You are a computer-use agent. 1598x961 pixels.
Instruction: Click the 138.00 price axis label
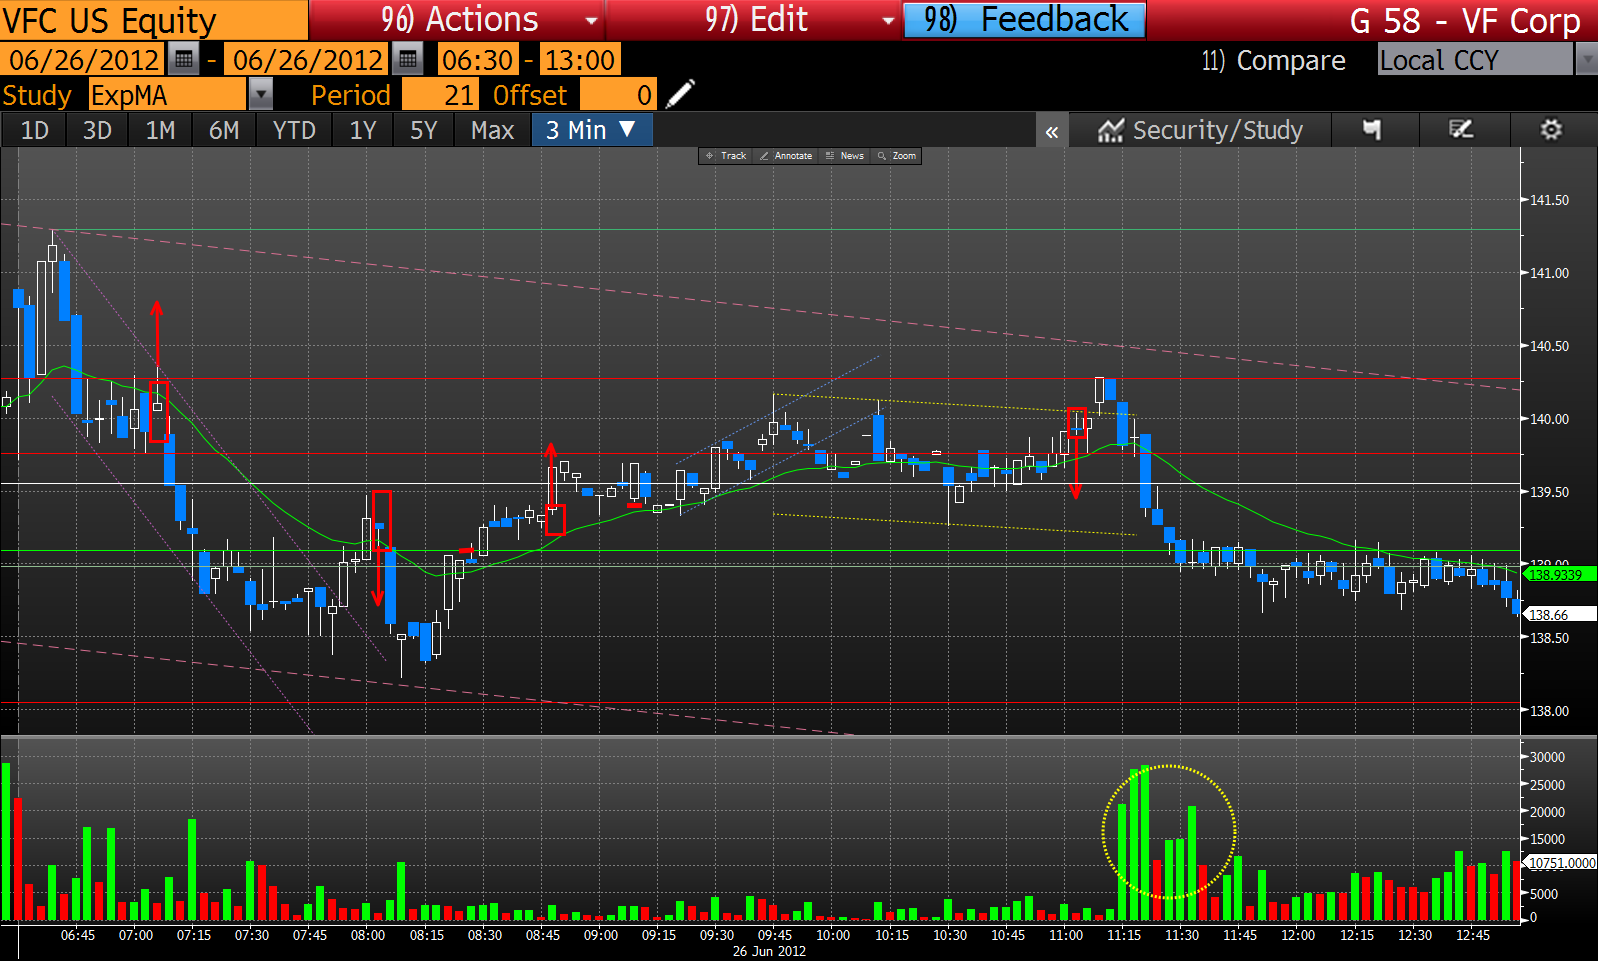pos(1549,711)
